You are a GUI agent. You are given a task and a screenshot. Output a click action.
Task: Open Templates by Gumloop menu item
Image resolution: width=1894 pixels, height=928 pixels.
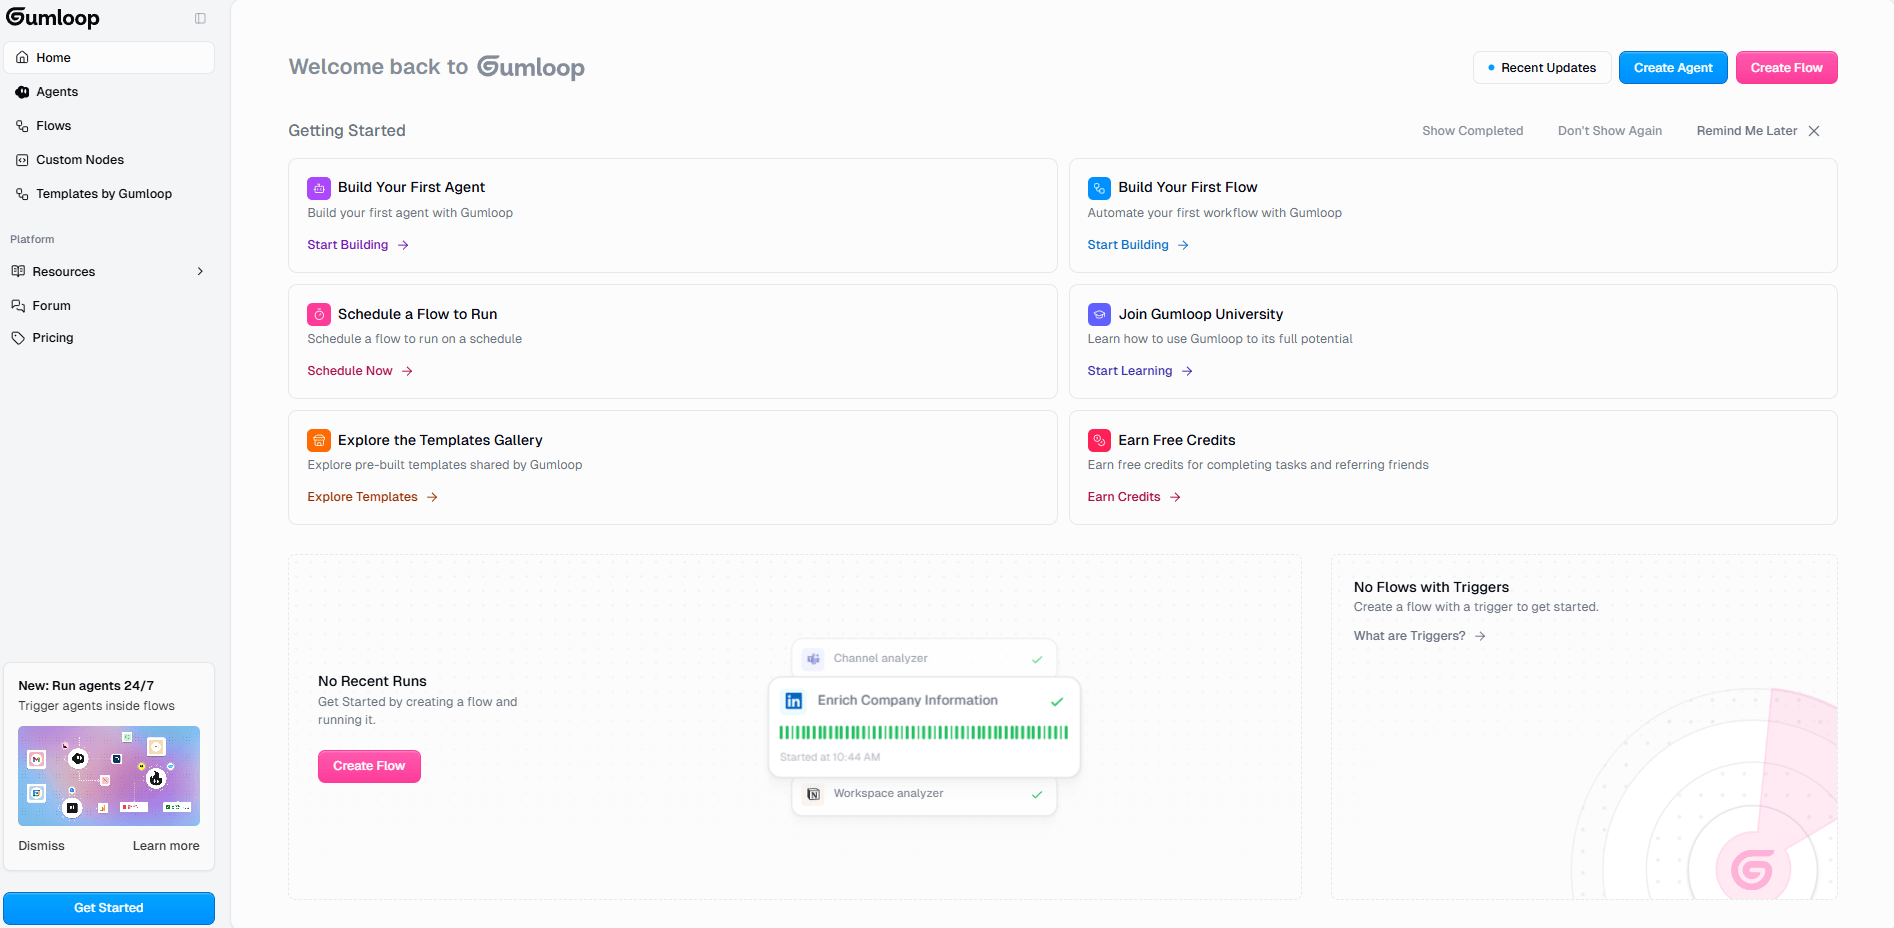pyautogui.click(x=109, y=194)
